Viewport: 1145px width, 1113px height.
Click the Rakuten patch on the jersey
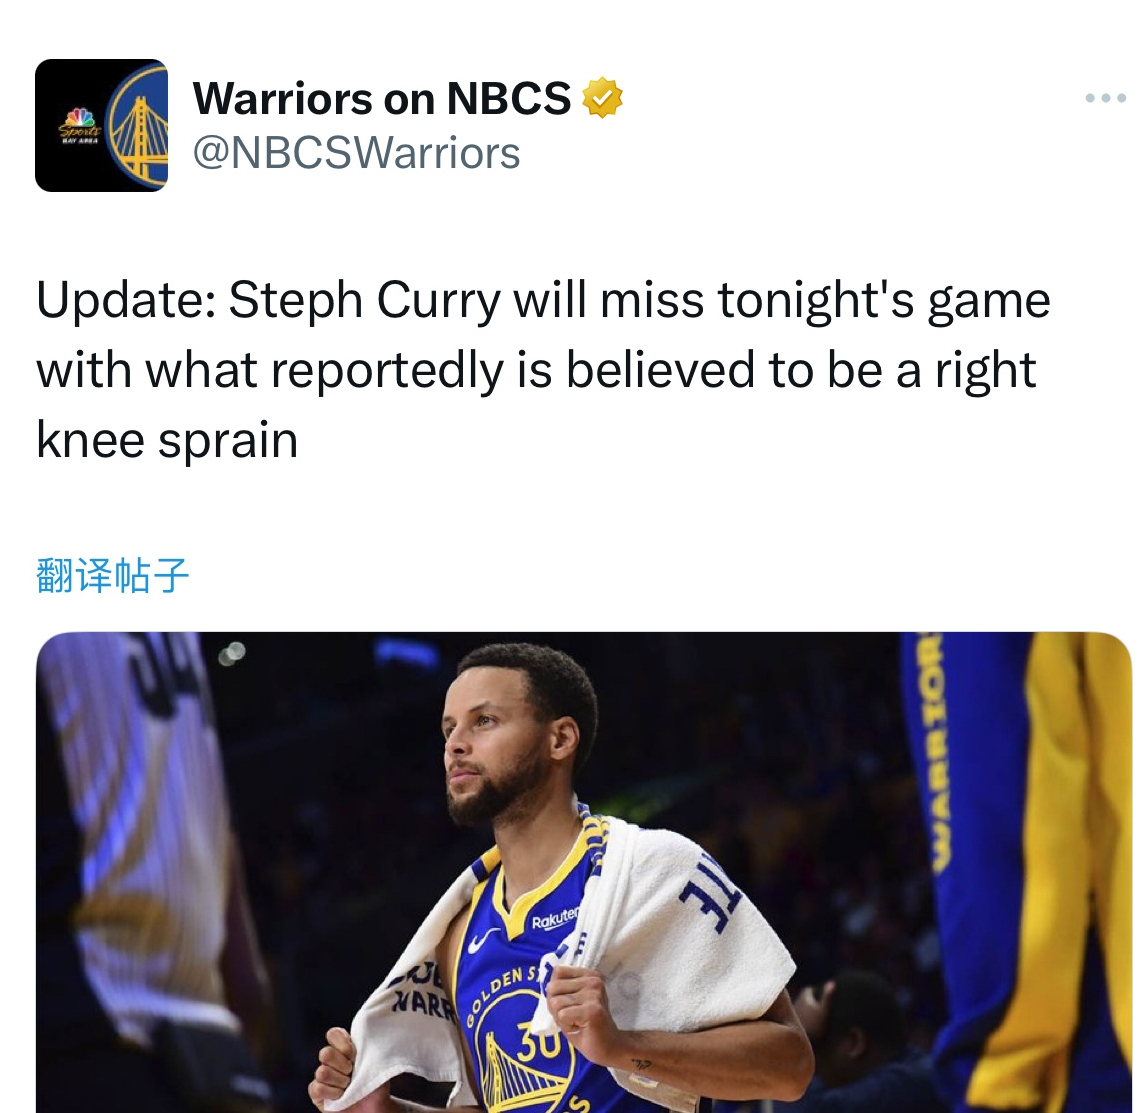pos(554,919)
